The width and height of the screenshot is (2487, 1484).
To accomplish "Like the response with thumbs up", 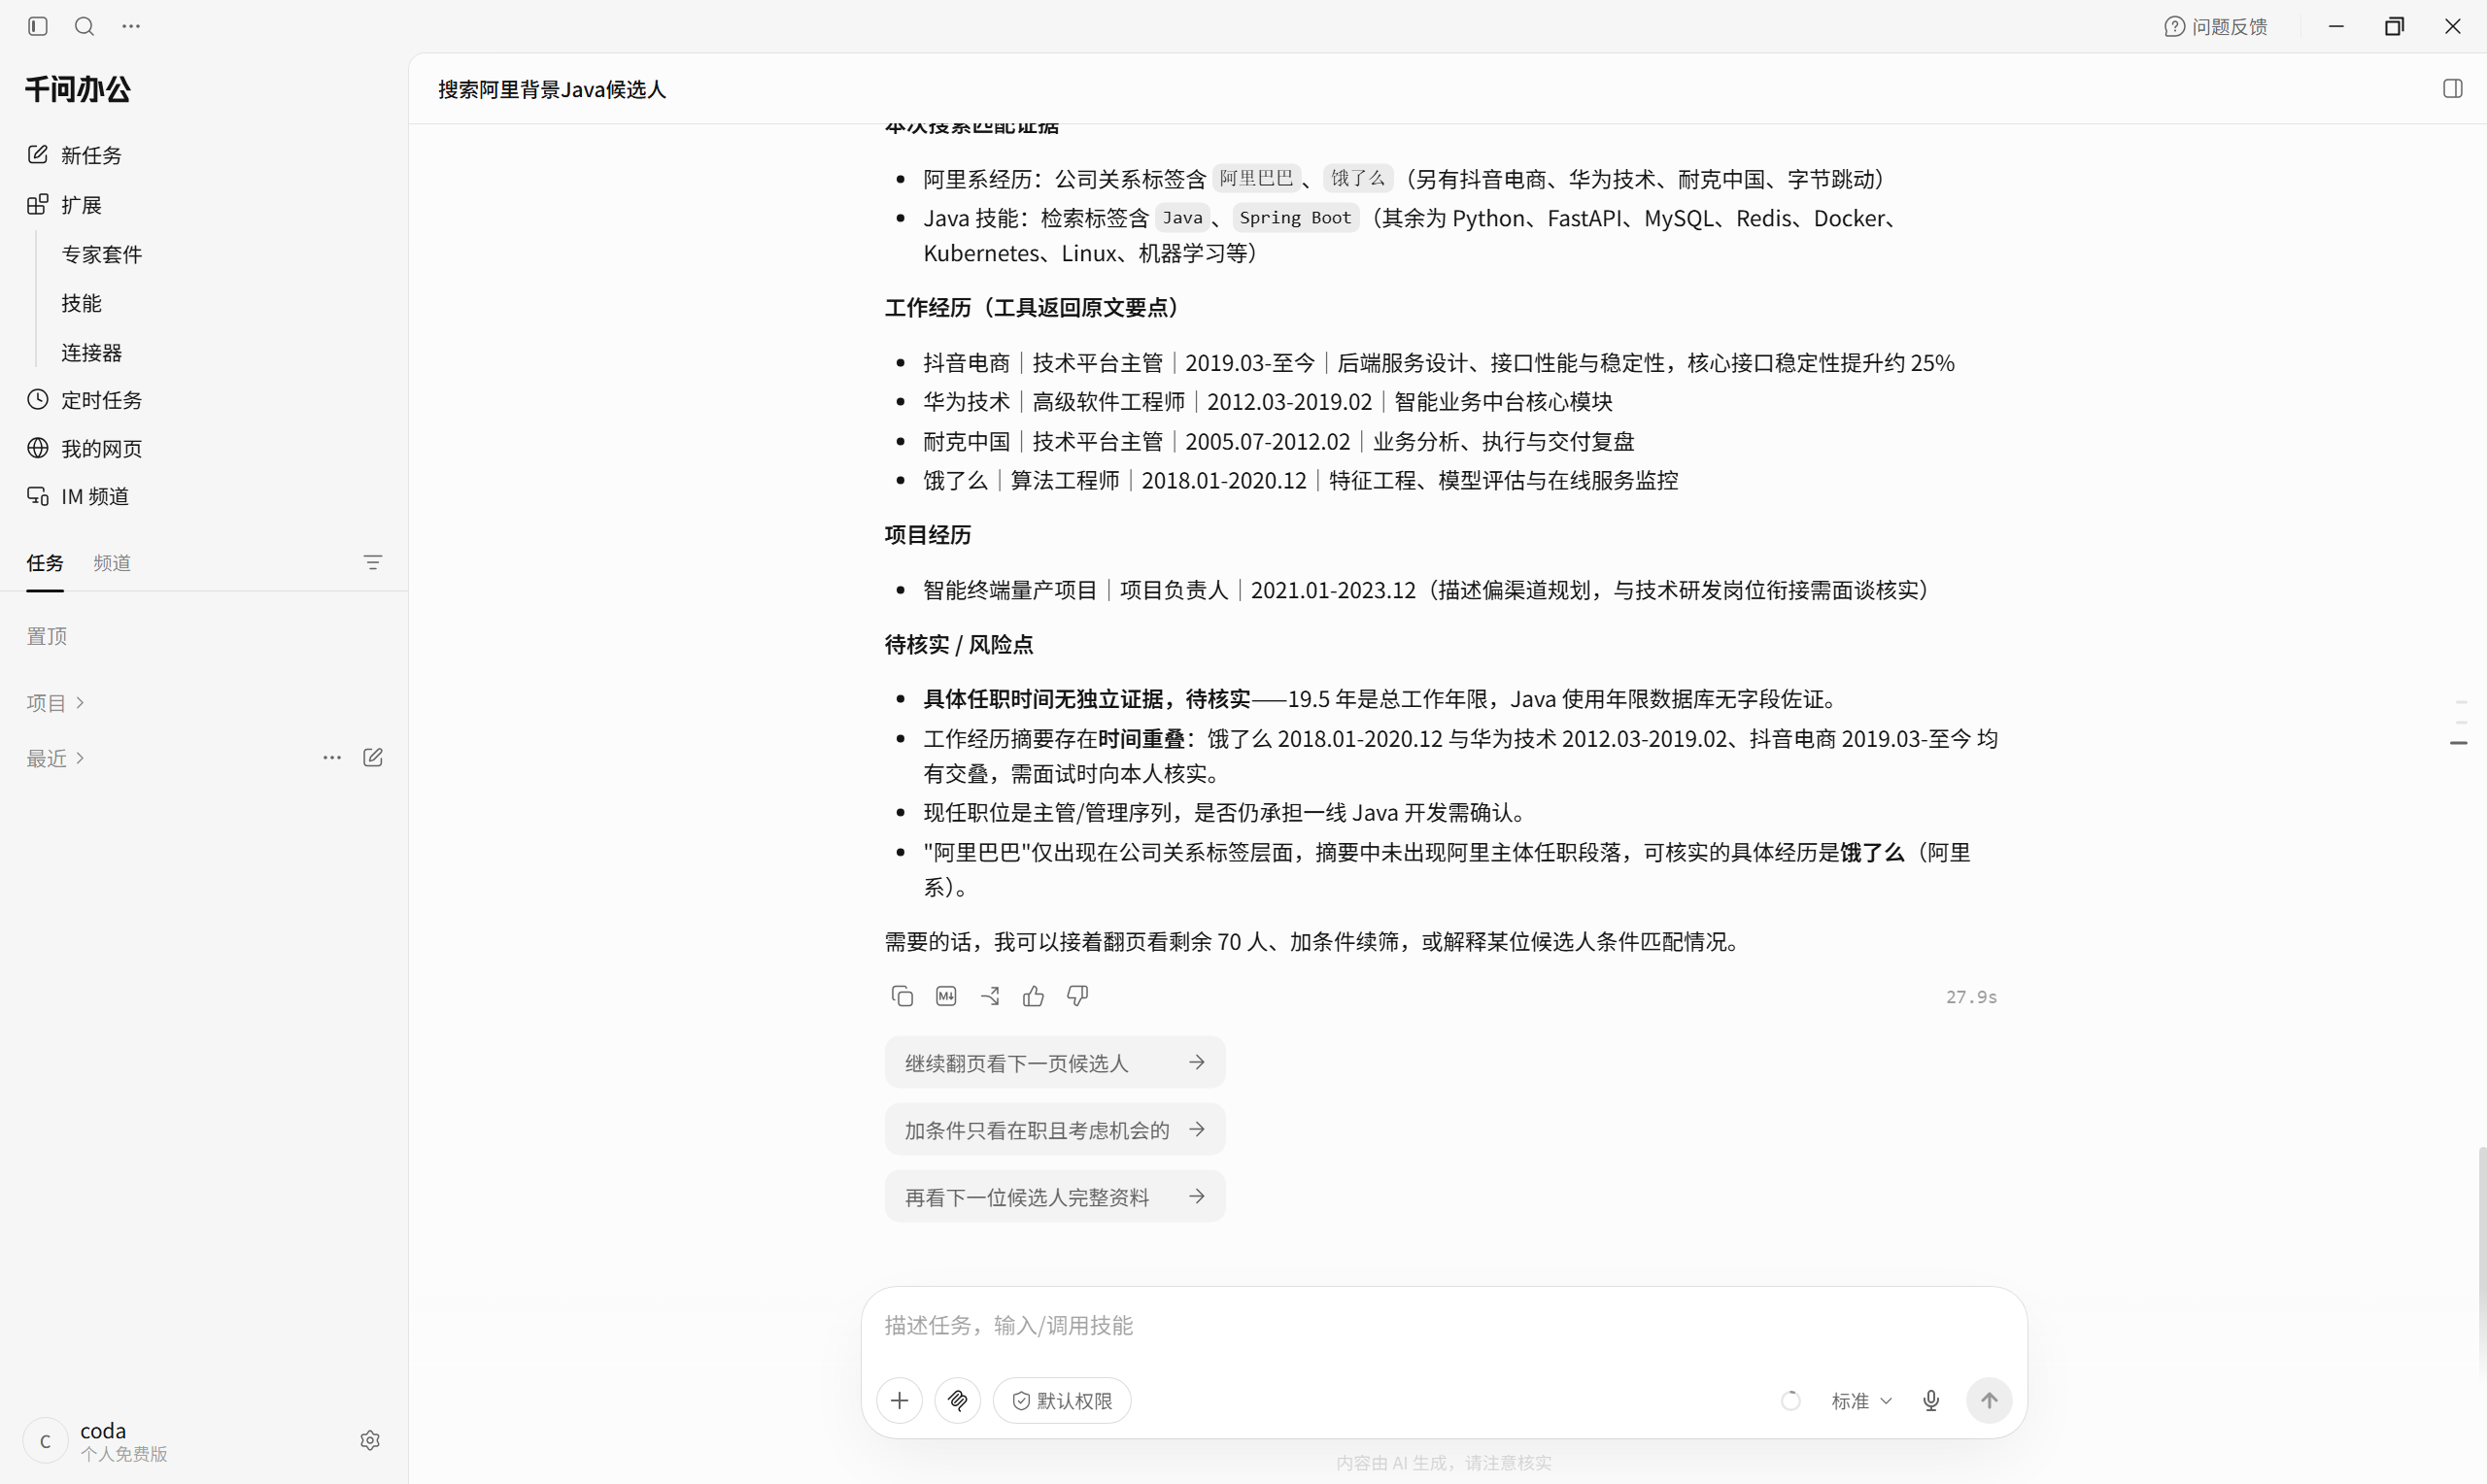I will [1034, 996].
